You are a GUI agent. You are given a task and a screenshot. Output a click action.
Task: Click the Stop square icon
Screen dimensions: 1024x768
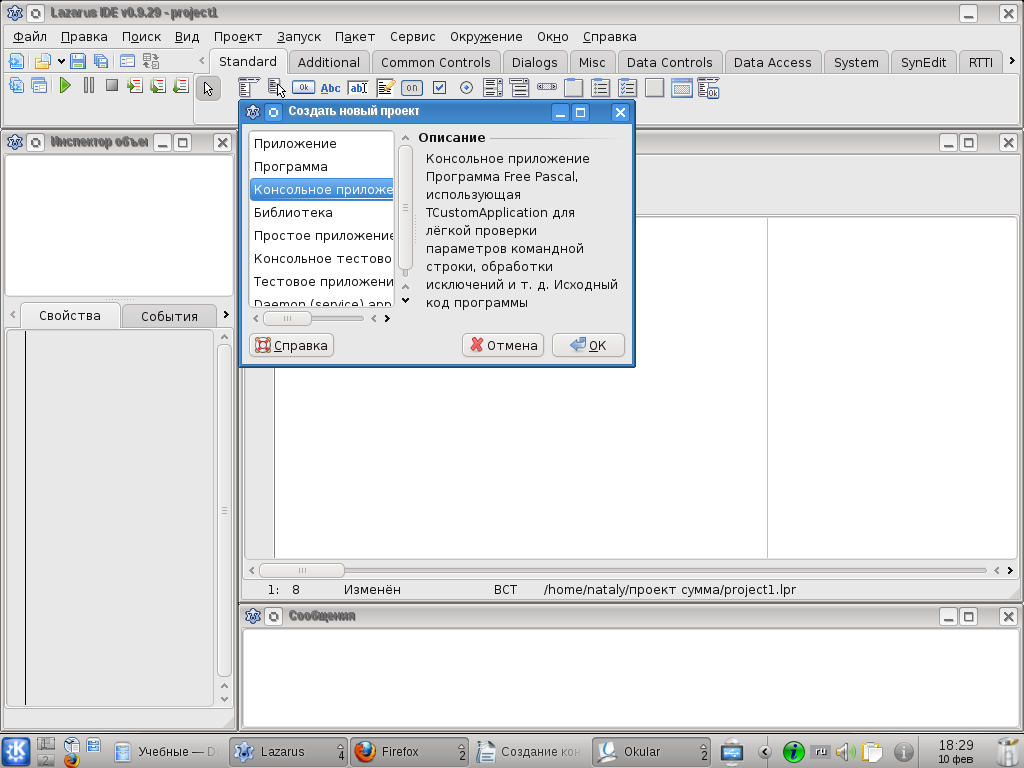112,85
